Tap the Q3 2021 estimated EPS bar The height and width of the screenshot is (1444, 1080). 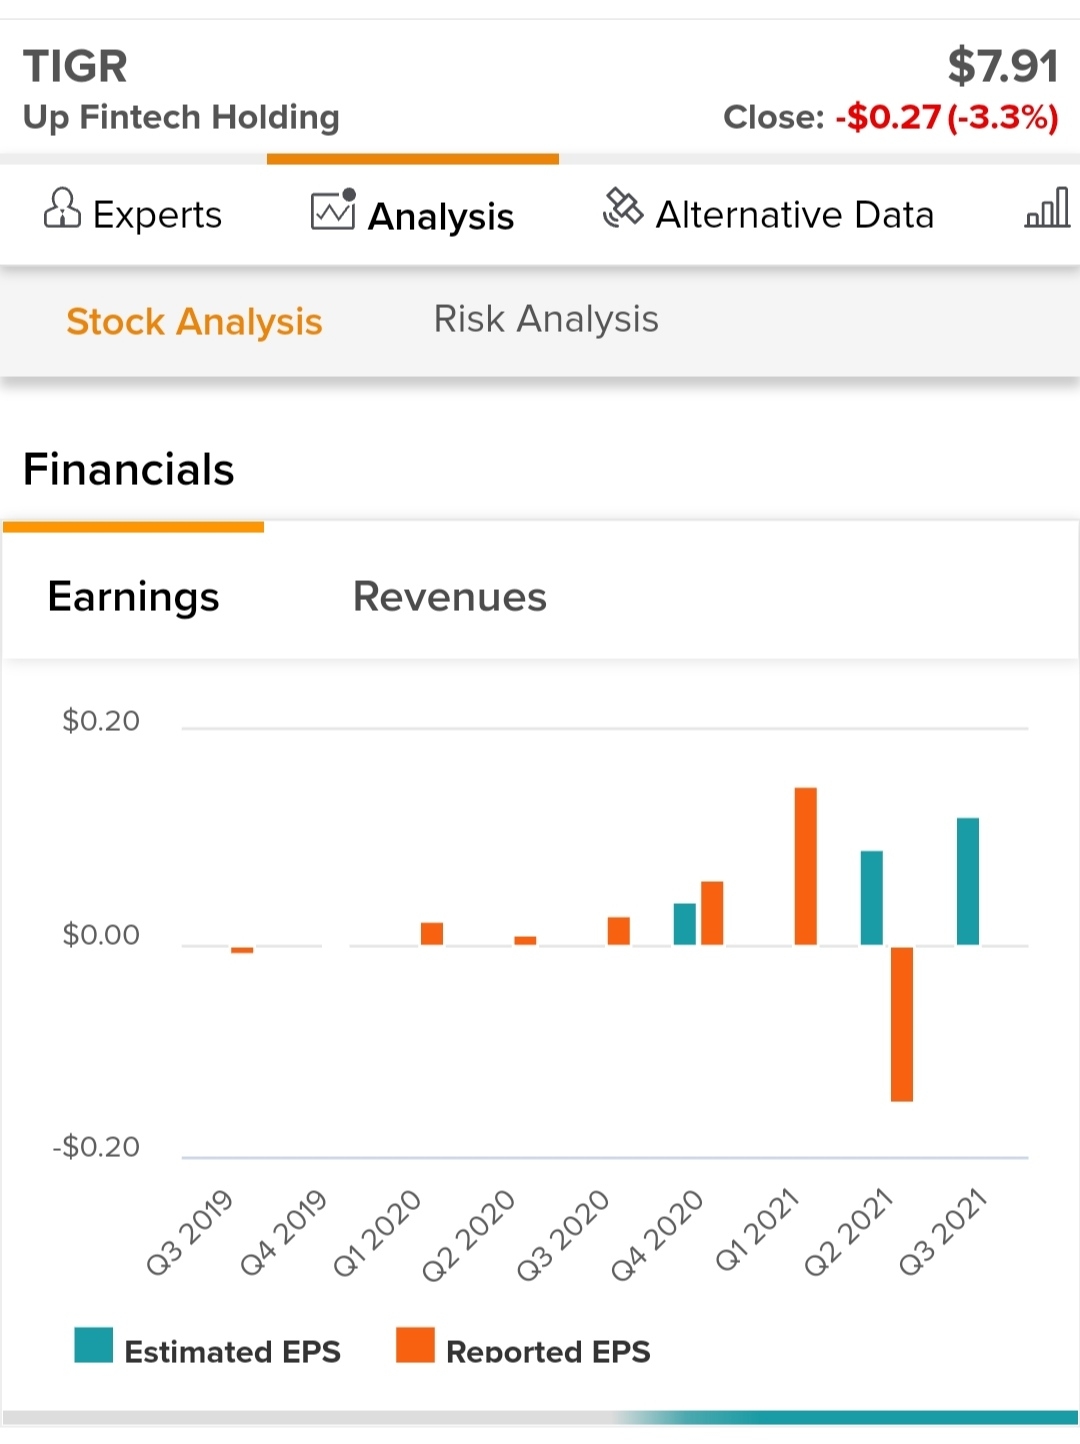(x=968, y=881)
